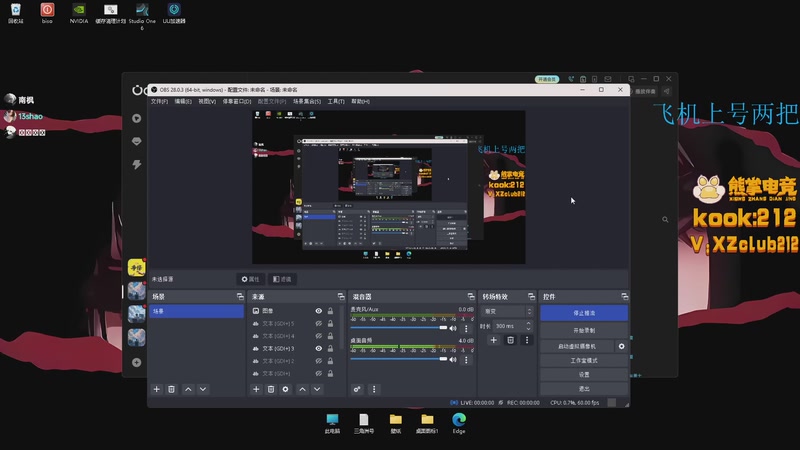The image size is (800, 450).
Task: Select the 文本 (GDI+) 3 source row
Action: coord(293,348)
